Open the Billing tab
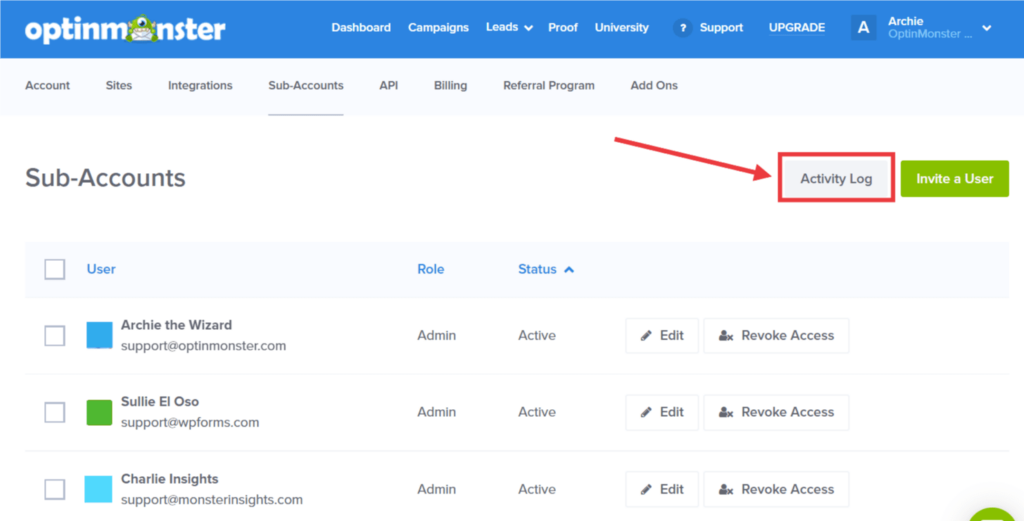 (450, 86)
